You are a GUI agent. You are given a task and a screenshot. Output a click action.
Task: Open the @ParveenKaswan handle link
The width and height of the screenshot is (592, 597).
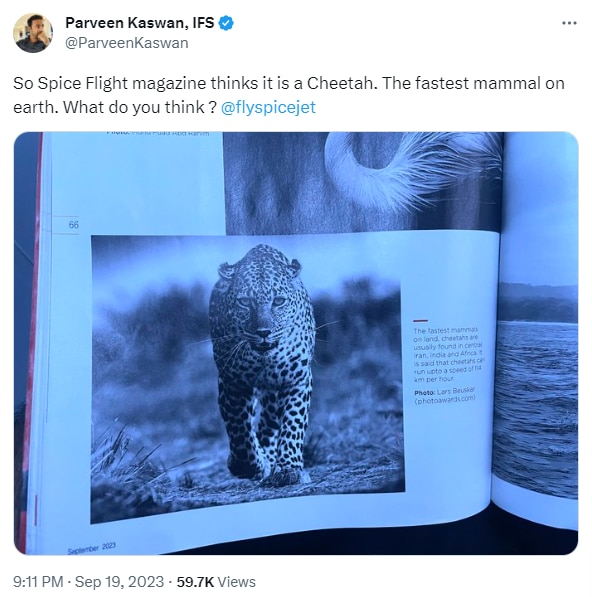pos(126,43)
